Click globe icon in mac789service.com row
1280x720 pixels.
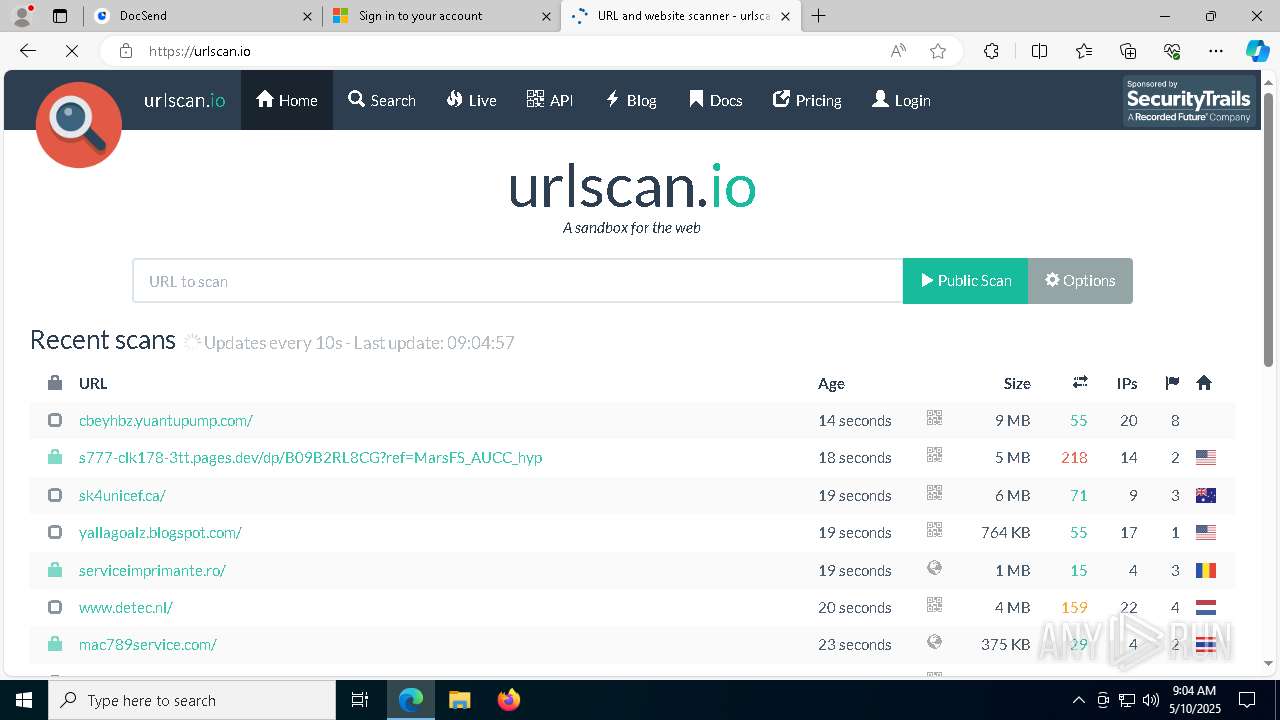pyautogui.click(x=934, y=642)
